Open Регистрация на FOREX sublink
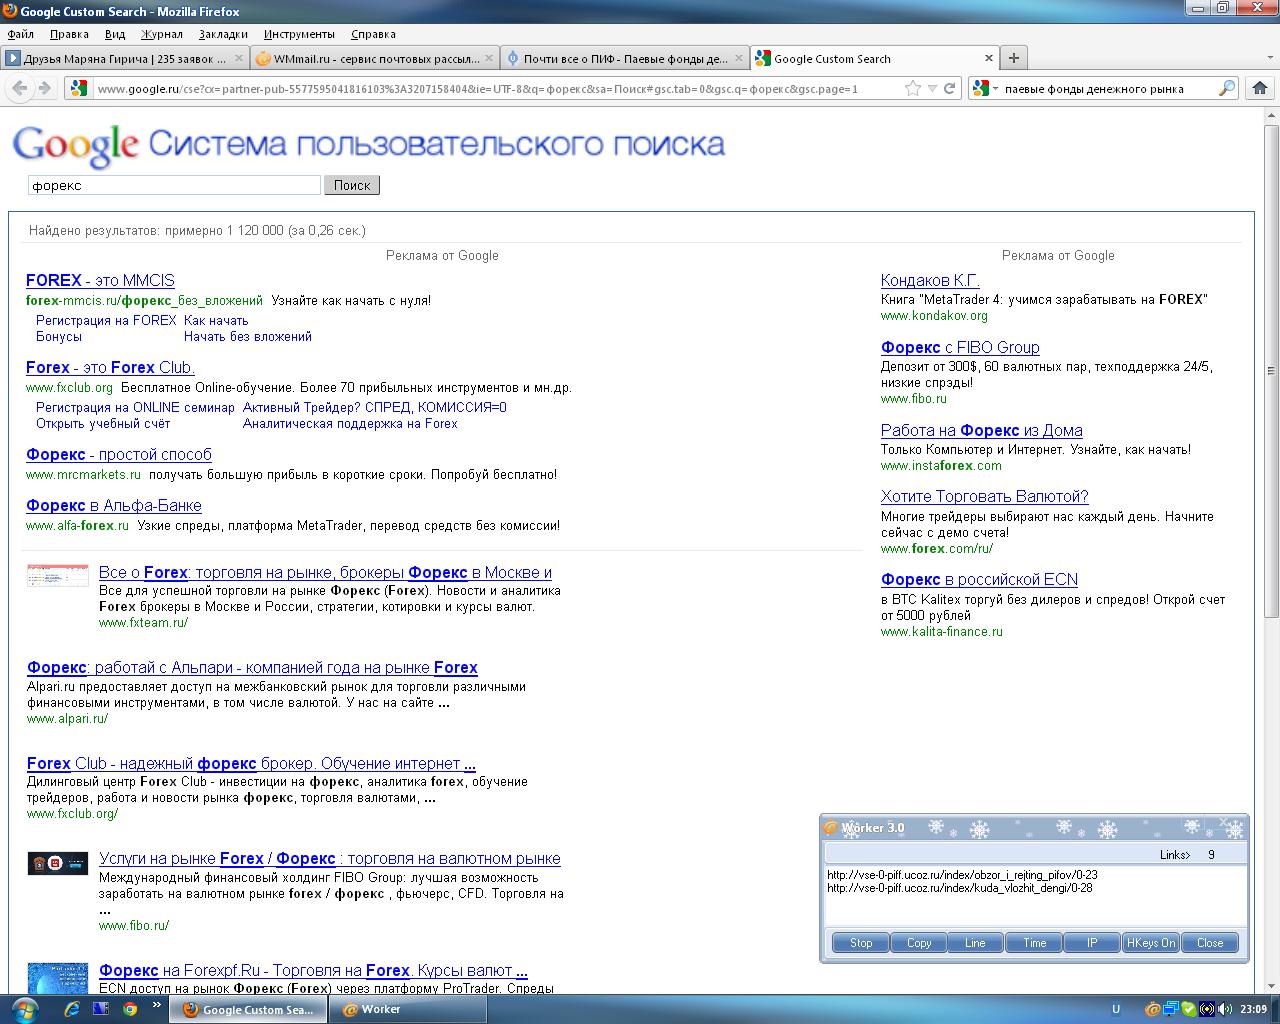Image resolution: width=1280 pixels, height=1024 pixels. (106, 320)
